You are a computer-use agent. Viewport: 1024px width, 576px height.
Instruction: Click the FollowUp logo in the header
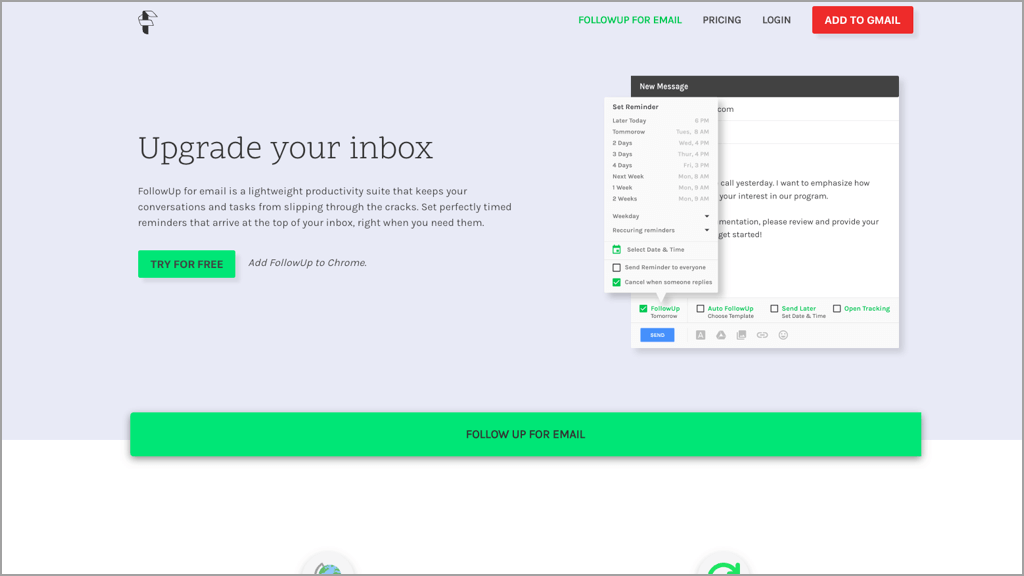[148, 22]
